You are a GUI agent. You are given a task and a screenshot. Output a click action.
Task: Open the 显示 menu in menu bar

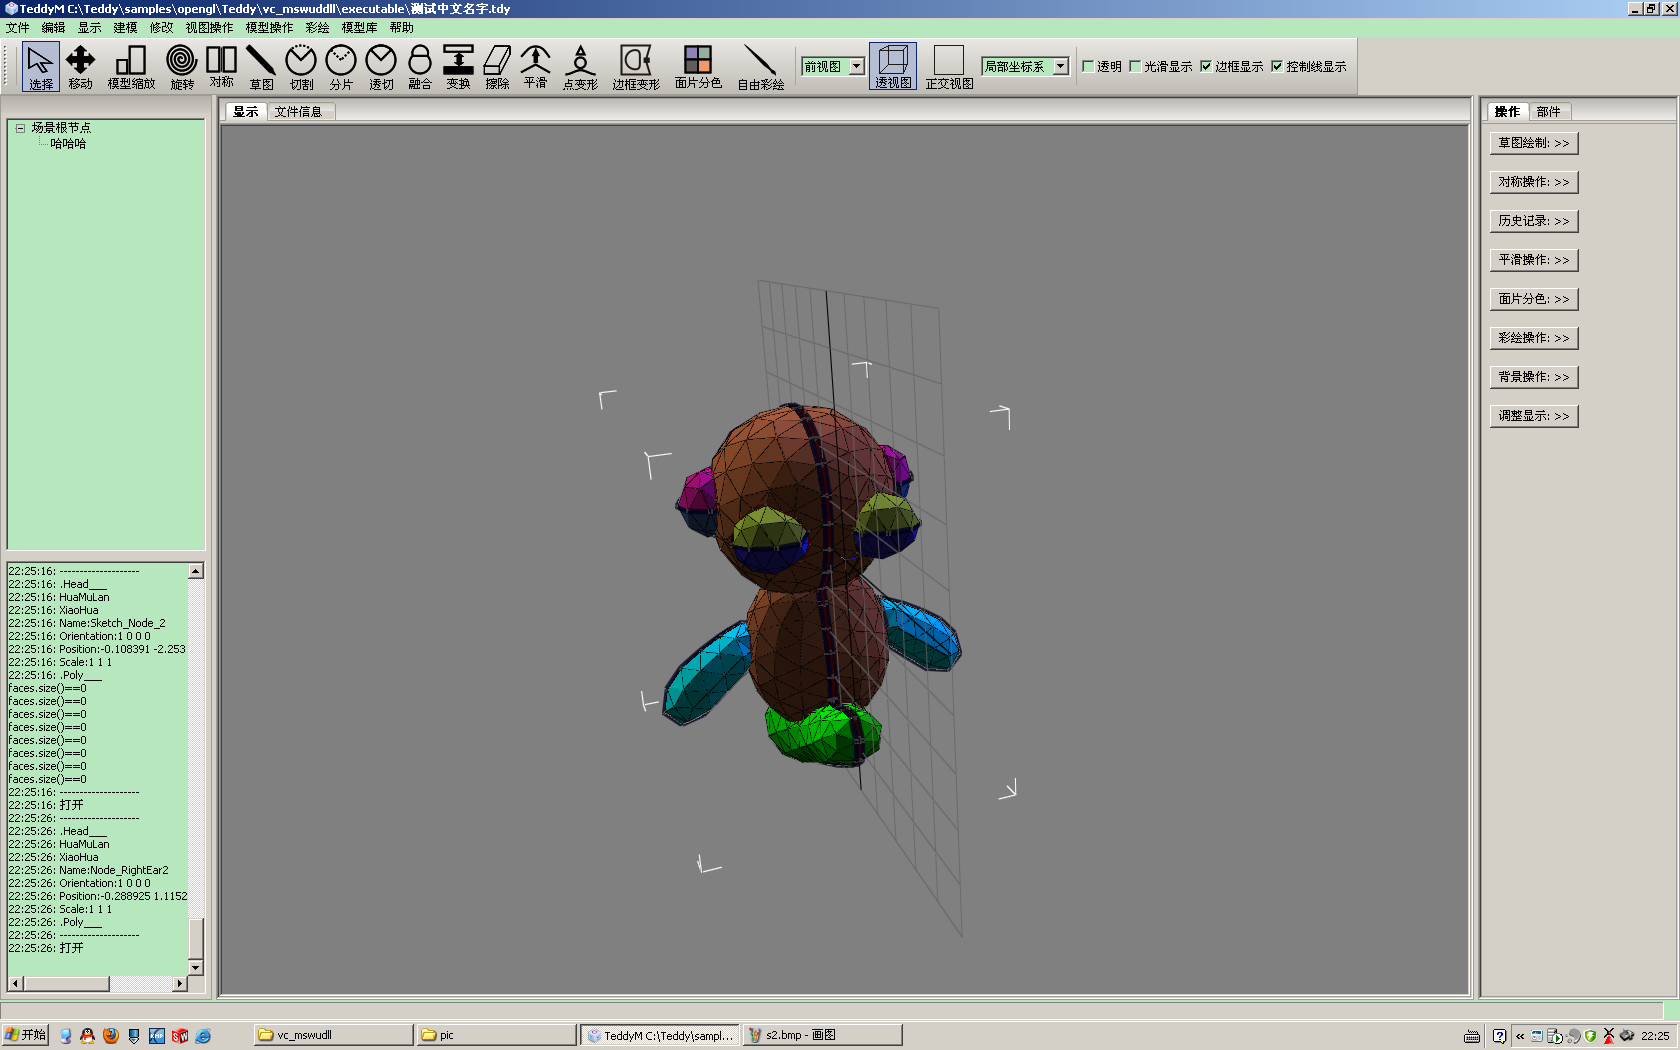click(89, 28)
